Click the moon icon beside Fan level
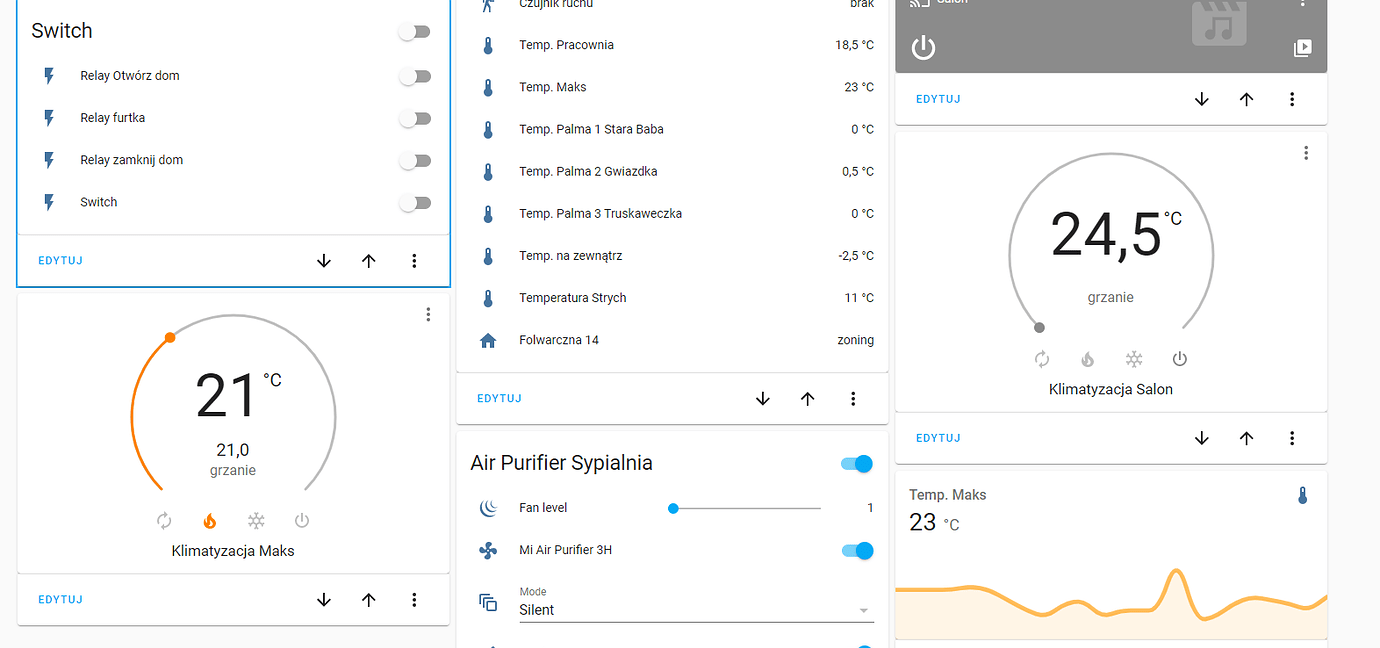Viewport: 1380px width, 648px height. click(x=488, y=508)
